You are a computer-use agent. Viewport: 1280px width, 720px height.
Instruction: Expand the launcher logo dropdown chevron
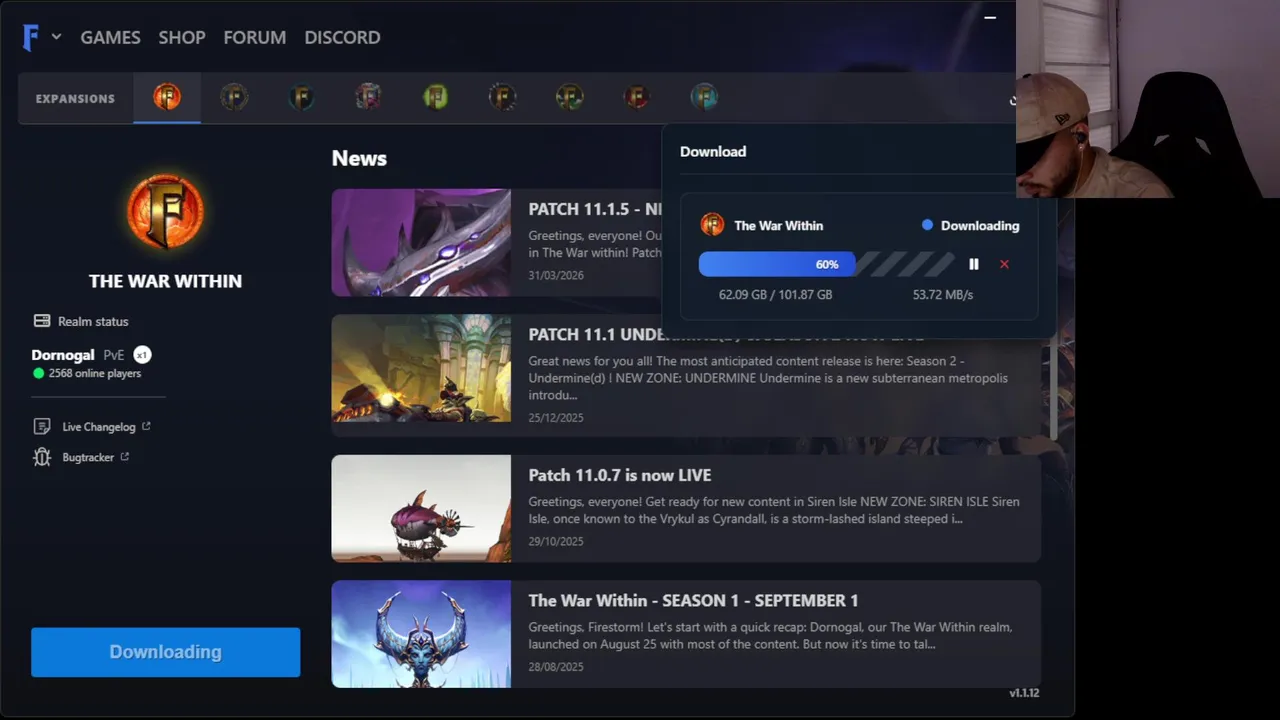click(x=56, y=37)
